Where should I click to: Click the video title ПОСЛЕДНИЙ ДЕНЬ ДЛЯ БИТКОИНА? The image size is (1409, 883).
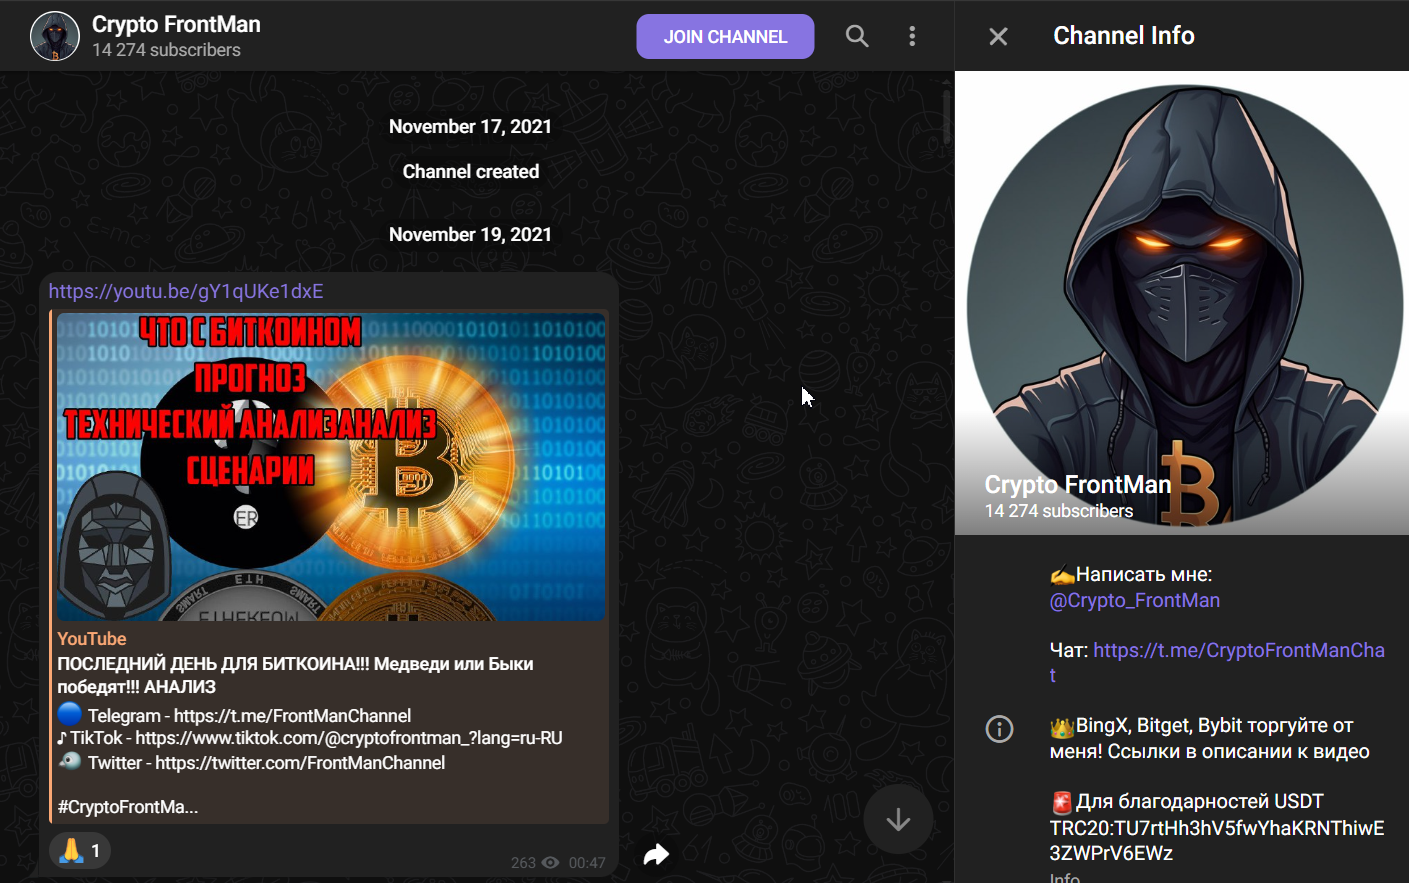pos(295,675)
